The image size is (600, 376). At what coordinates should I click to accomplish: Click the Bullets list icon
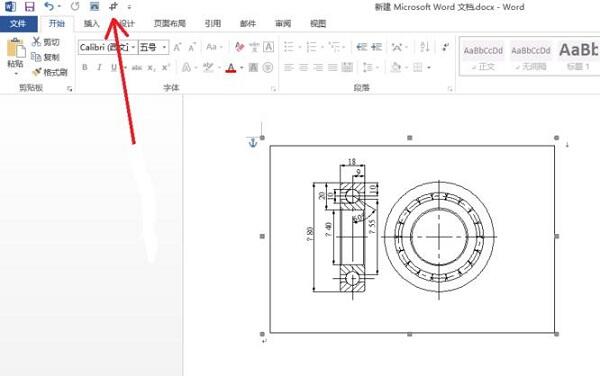tap(289, 47)
